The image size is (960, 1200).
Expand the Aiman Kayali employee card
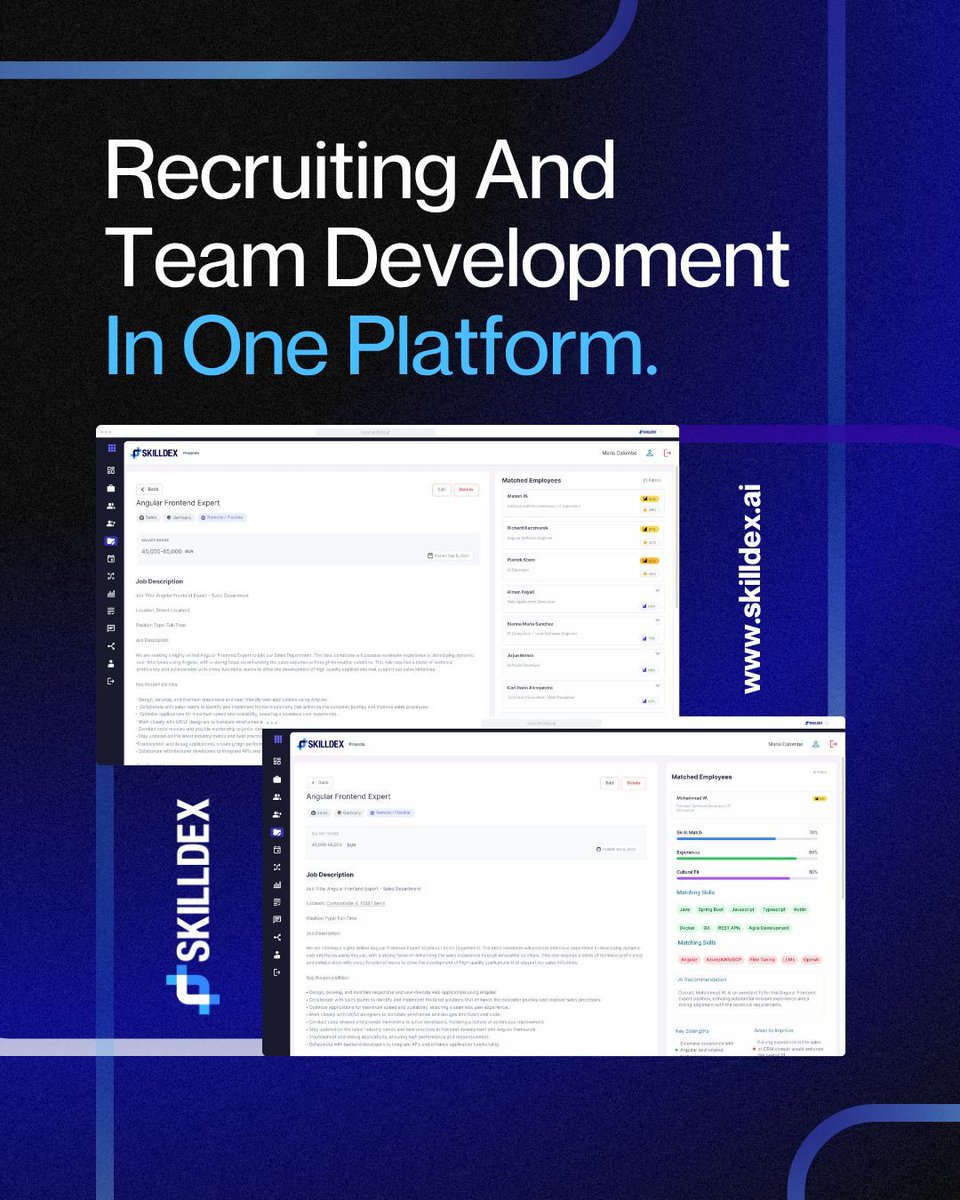pos(657,591)
